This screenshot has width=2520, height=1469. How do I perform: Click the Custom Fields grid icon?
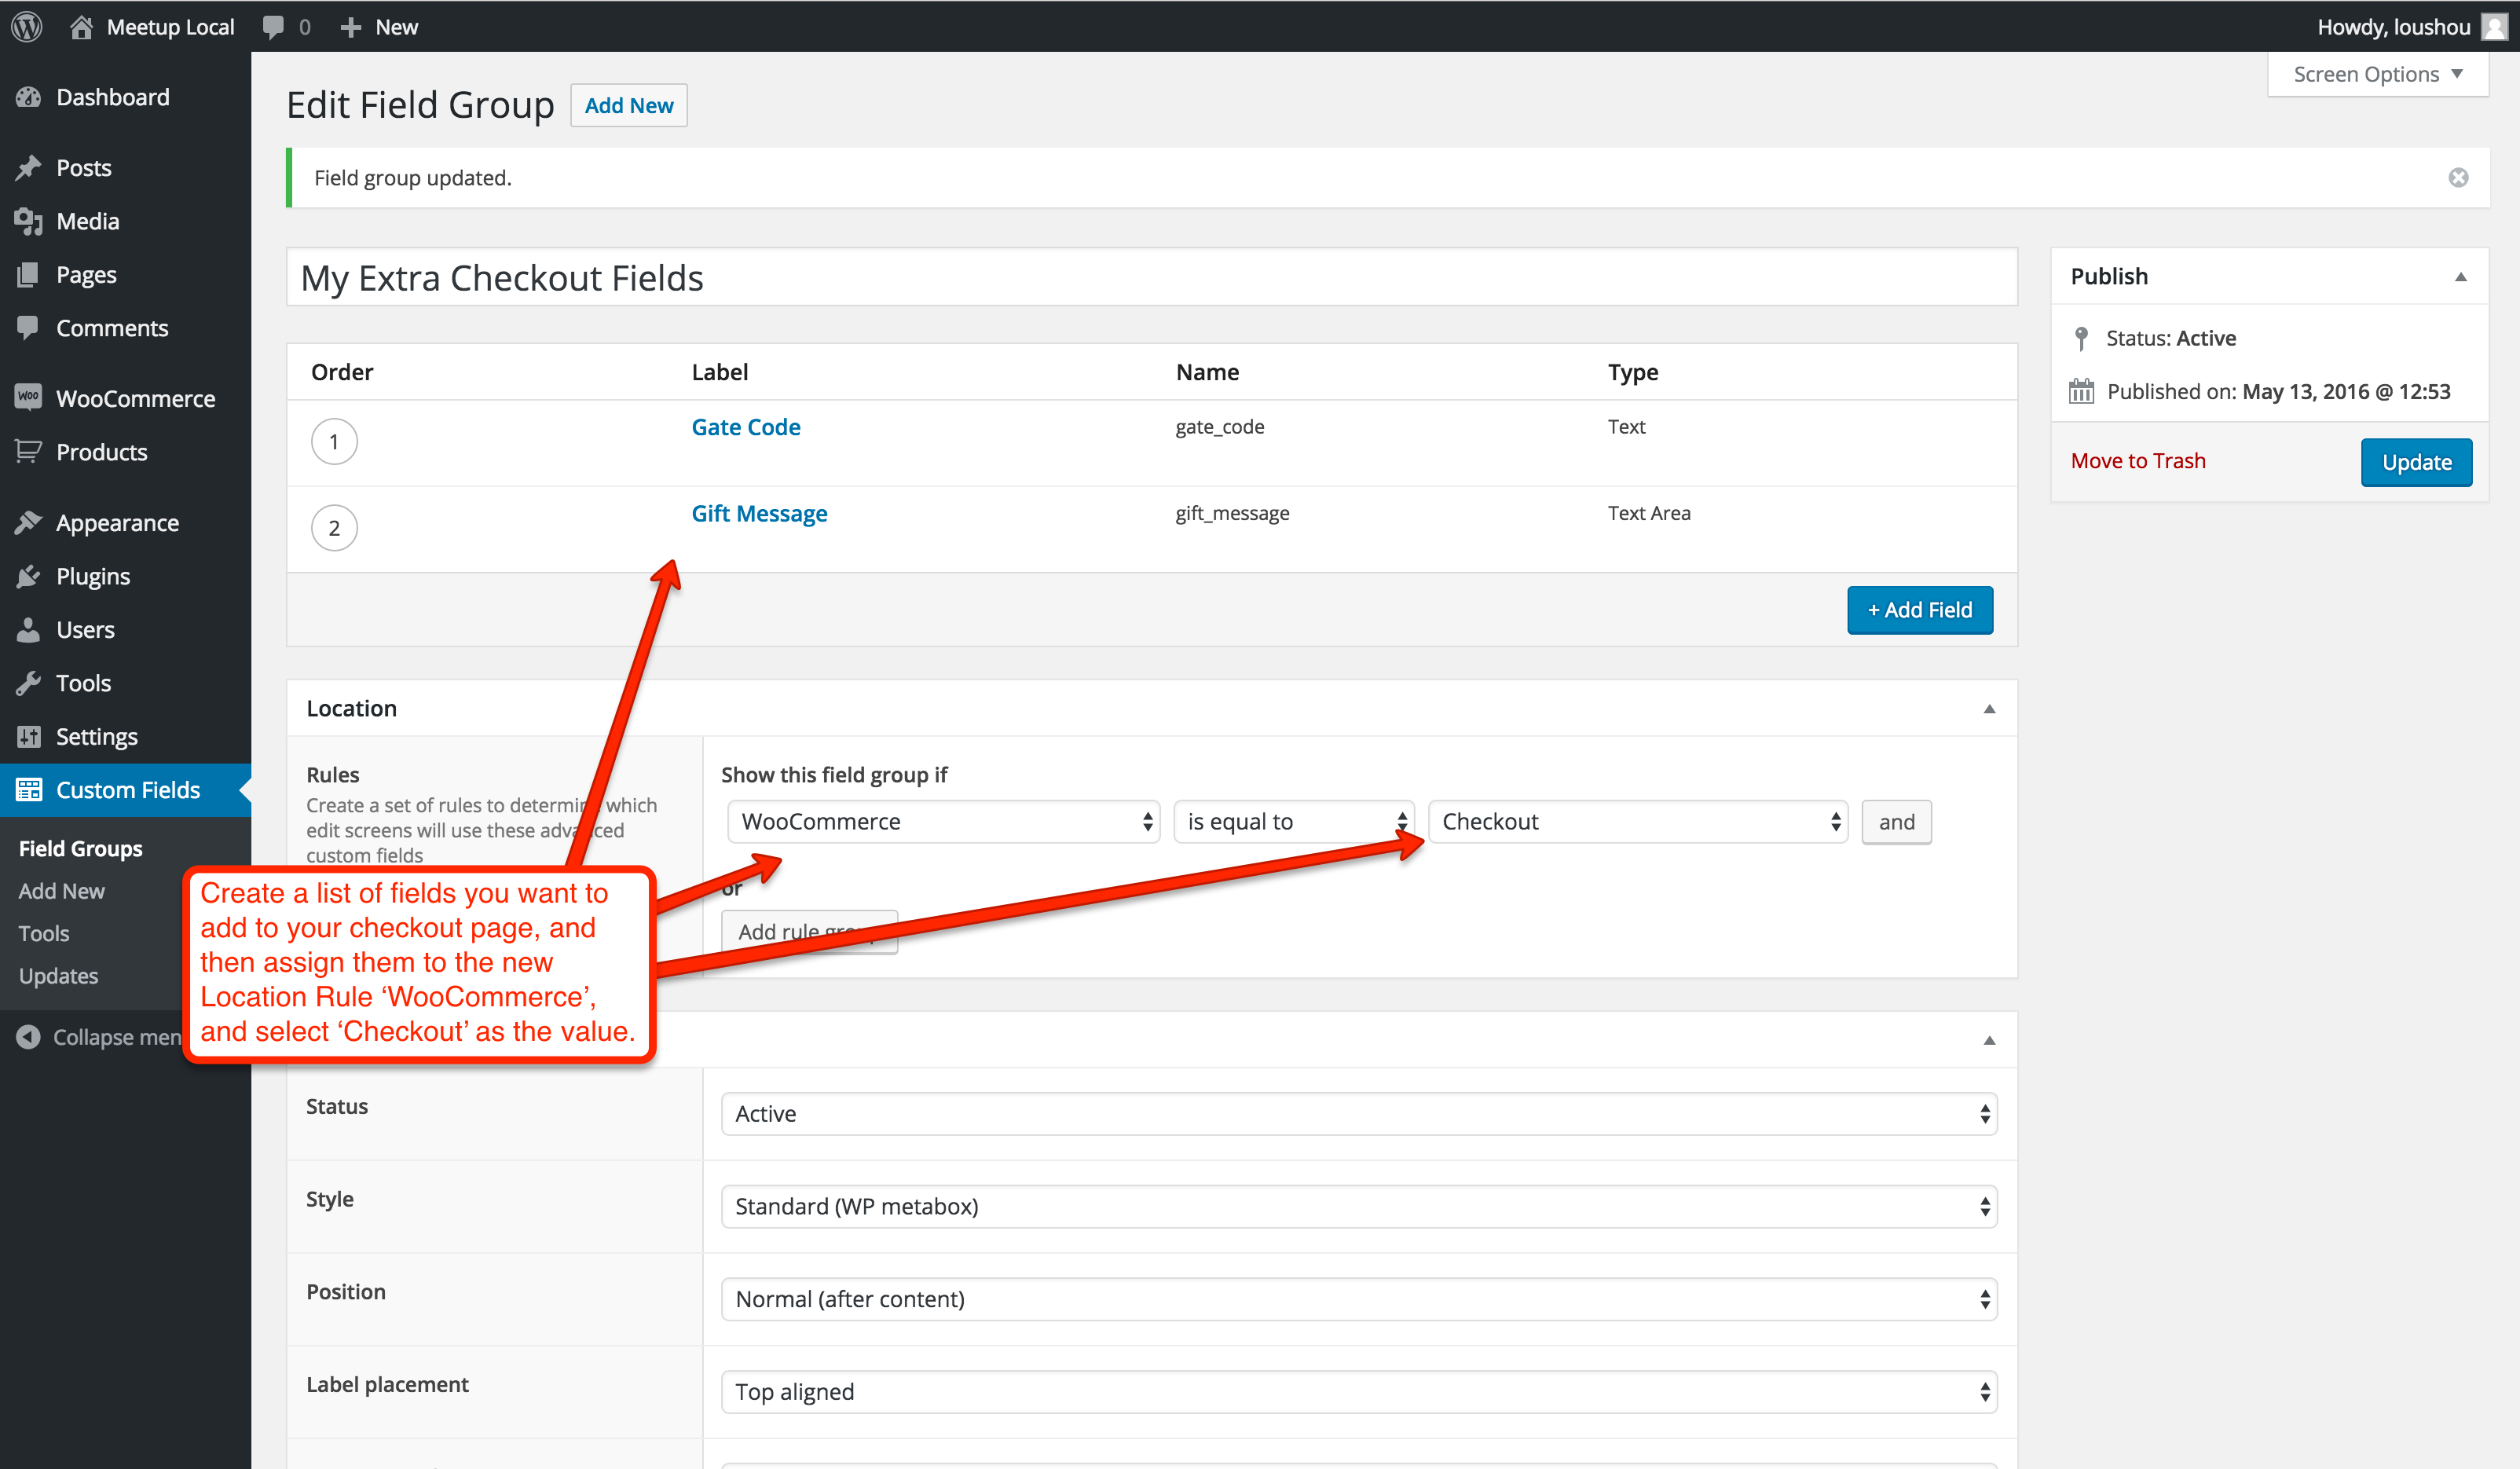coord(28,790)
